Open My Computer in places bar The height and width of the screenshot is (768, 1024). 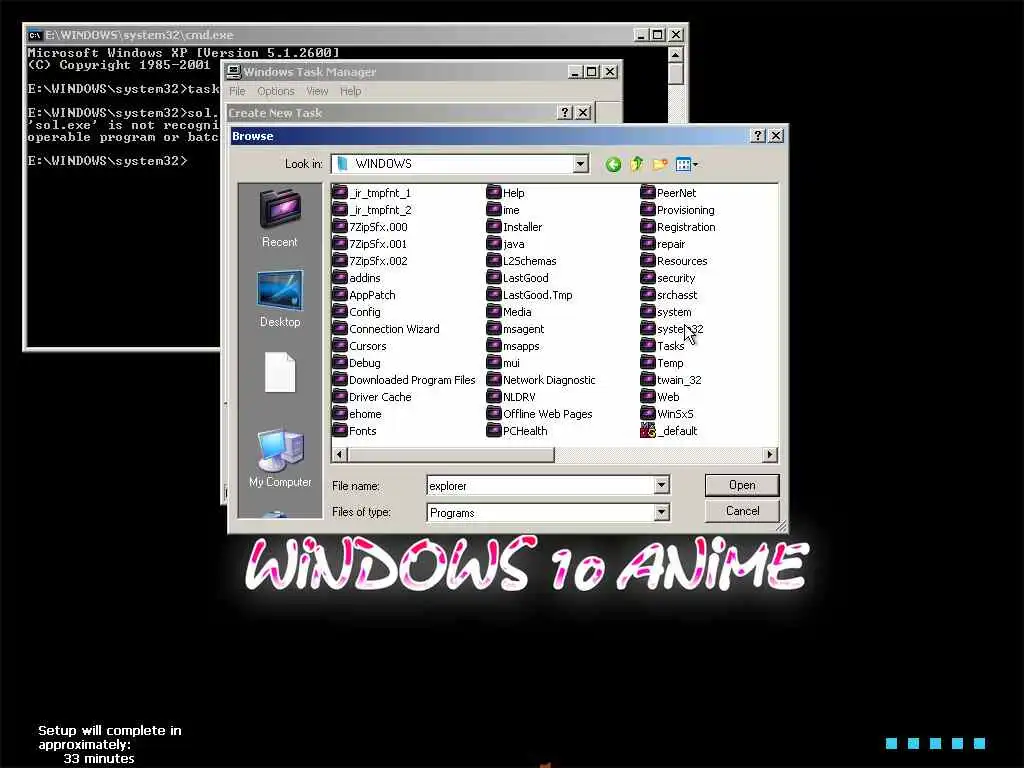point(280,458)
